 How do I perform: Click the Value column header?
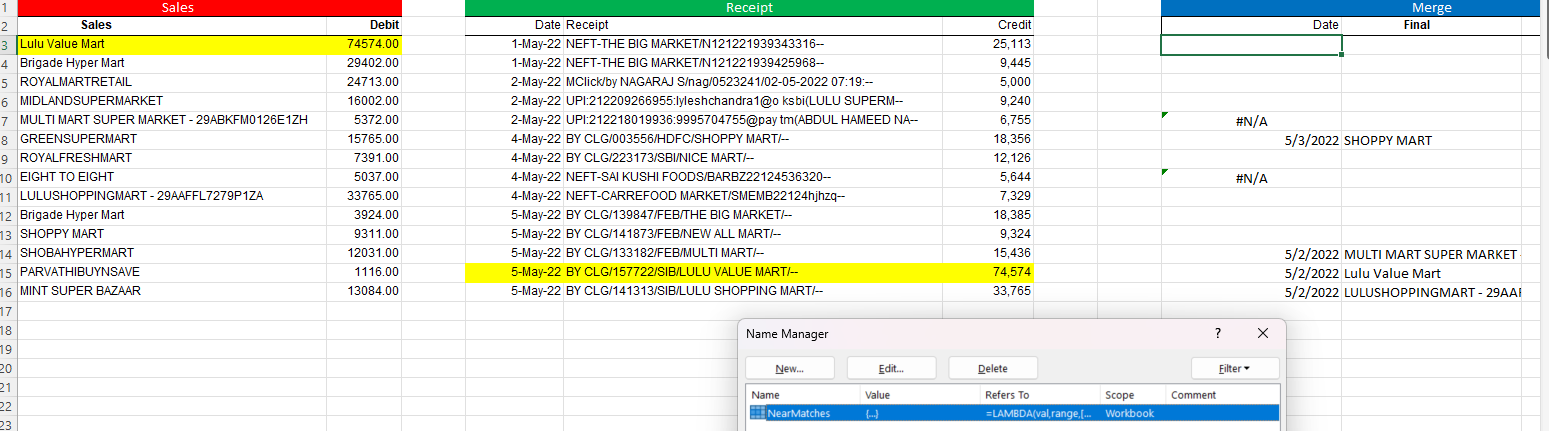920,395
